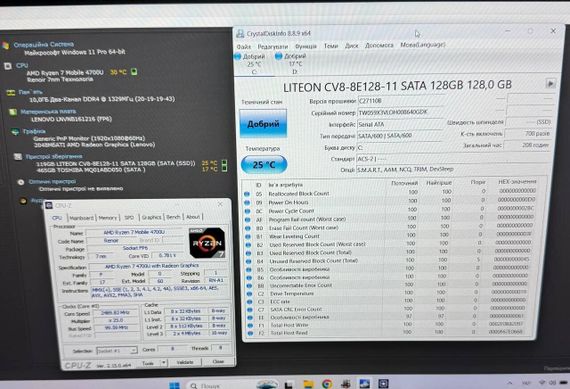Click the green LITEON drive temperature indicator in Speccy
The image size is (570, 389).
click(225, 163)
